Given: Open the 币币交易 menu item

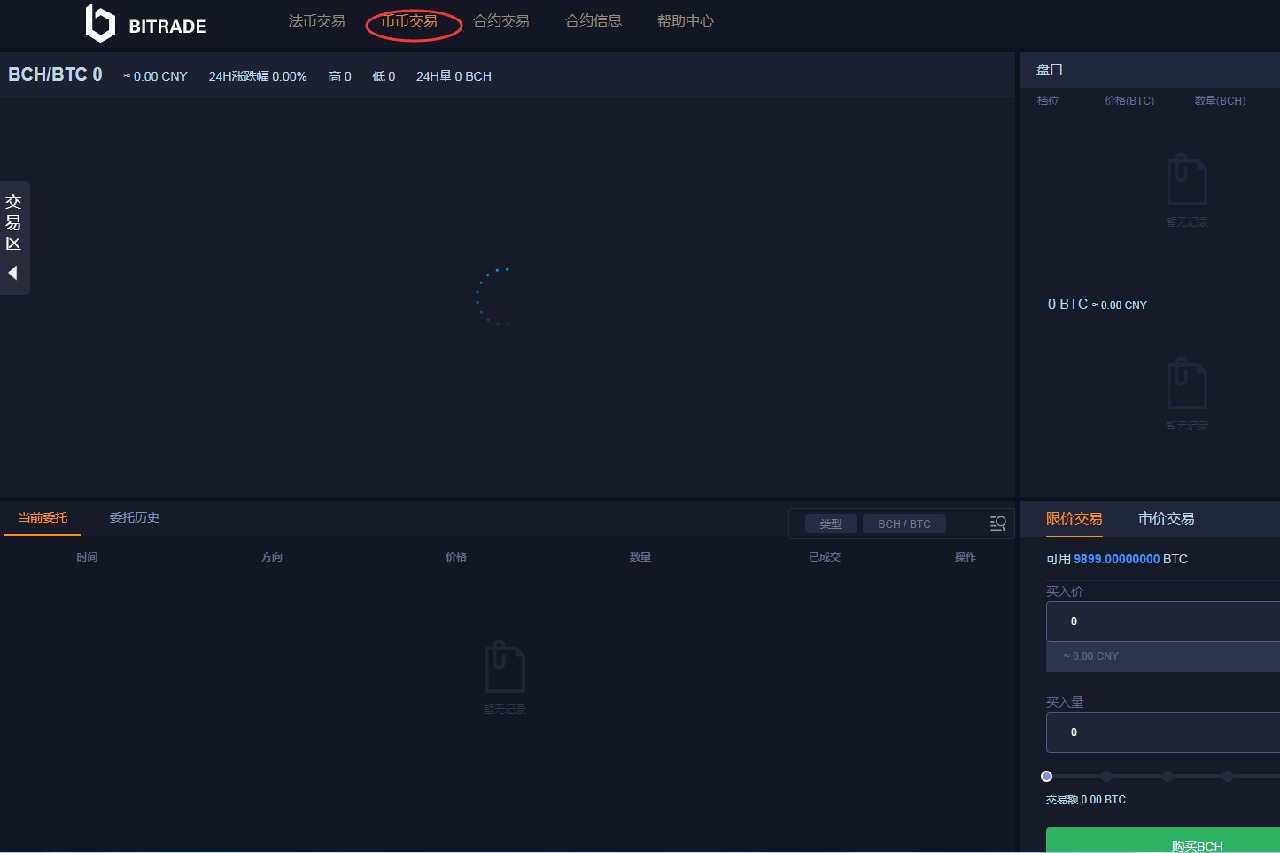Looking at the screenshot, I should [x=410, y=21].
